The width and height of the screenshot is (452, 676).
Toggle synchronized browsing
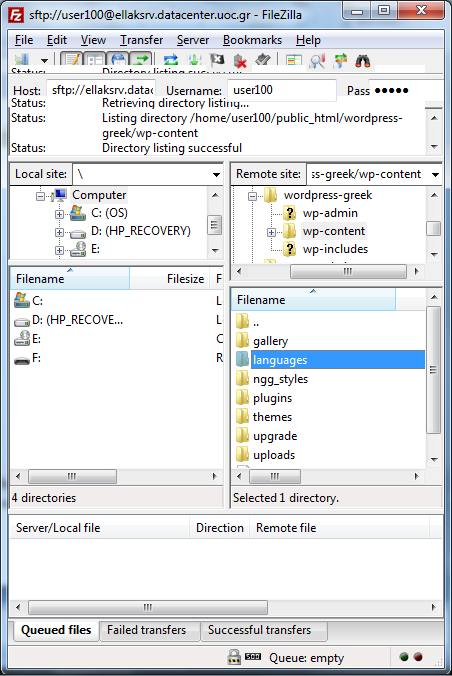(x=340, y=60)
